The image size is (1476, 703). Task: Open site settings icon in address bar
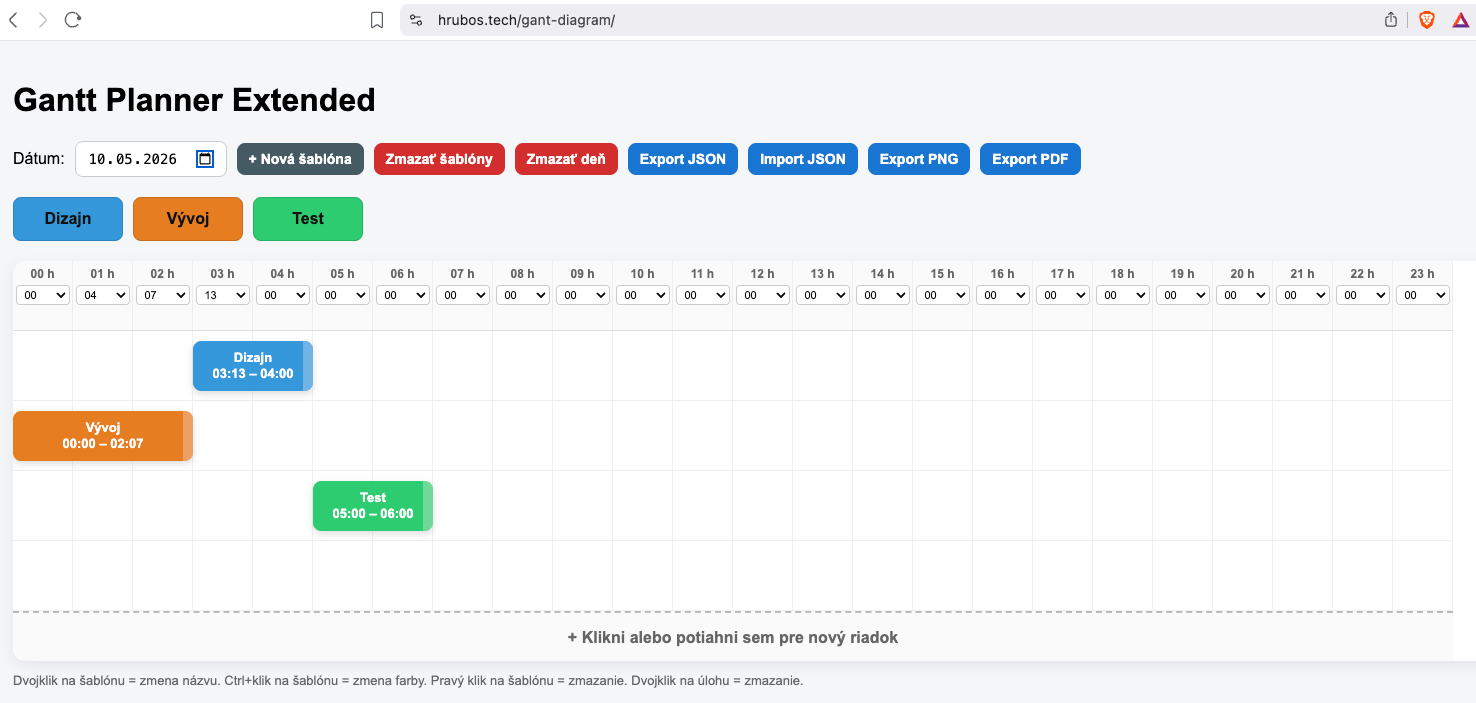point(416,20)
